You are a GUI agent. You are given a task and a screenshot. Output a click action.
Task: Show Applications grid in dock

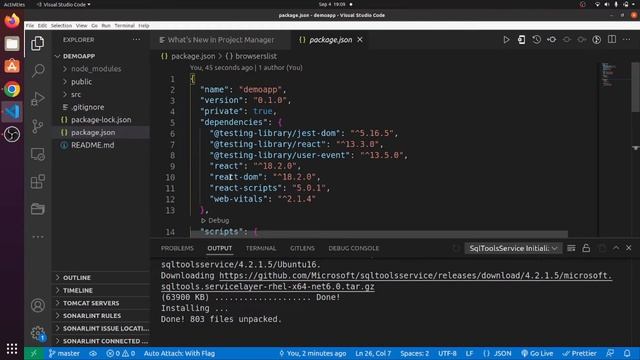click(12, 349)
